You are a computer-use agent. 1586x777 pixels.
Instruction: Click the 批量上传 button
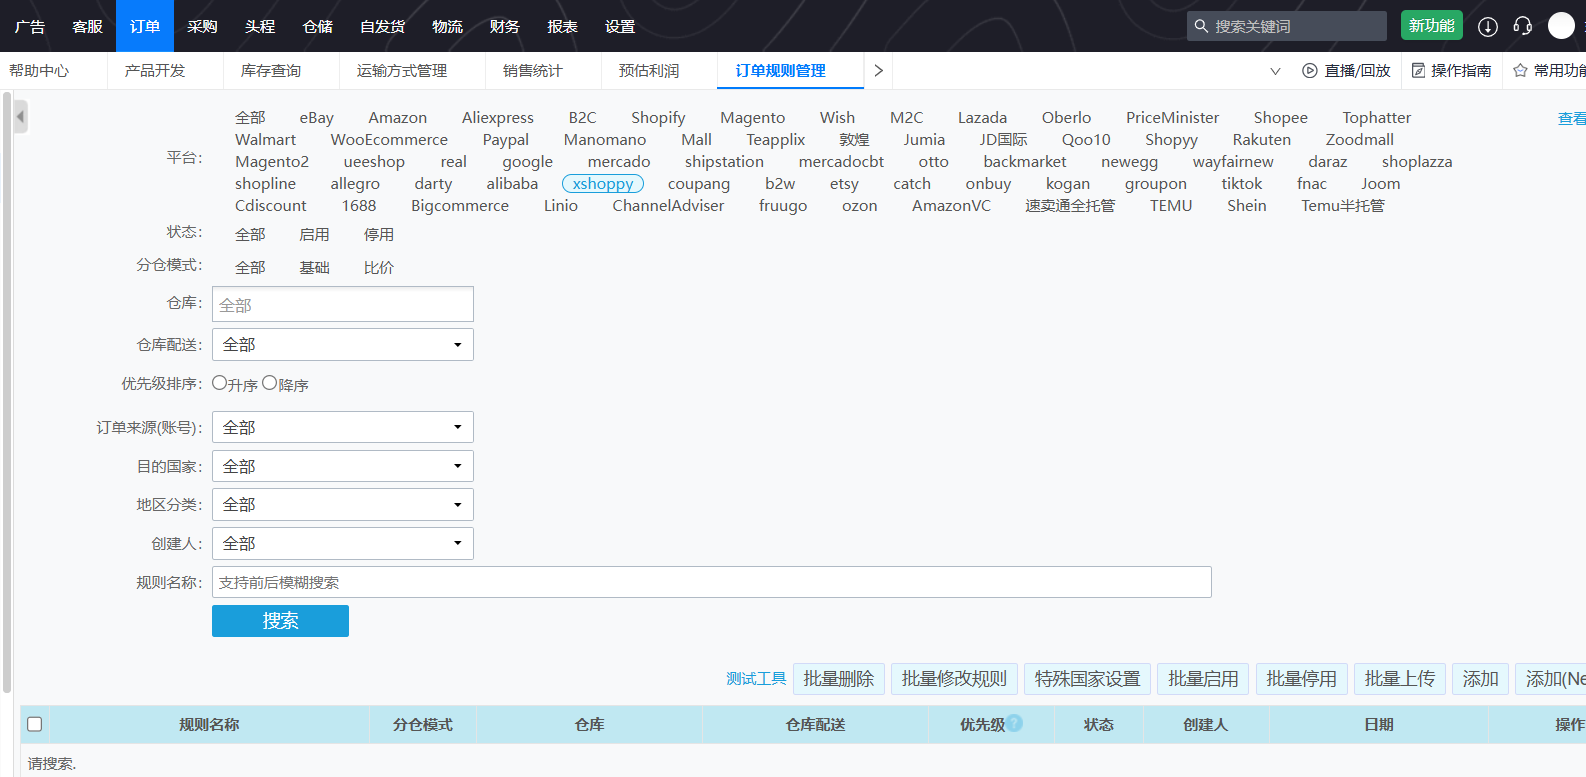(x=1400, y=679)
